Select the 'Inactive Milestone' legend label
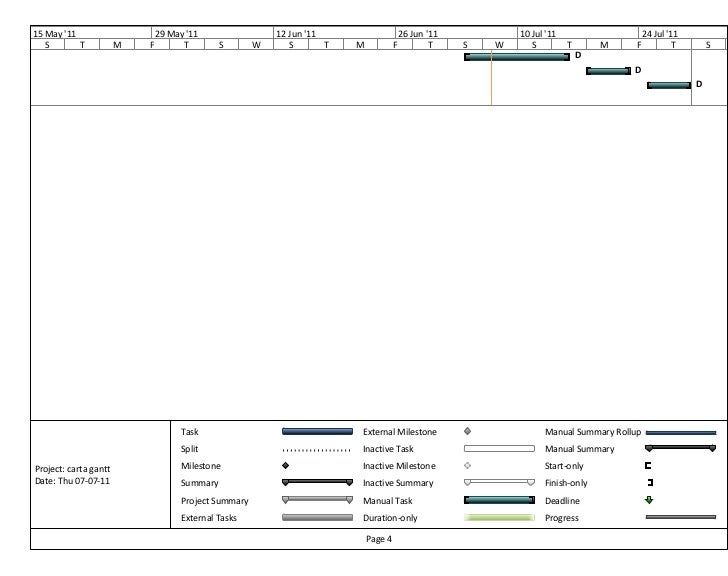The height and width of the screenshot is (576, 728). click(x=399, y=466)
